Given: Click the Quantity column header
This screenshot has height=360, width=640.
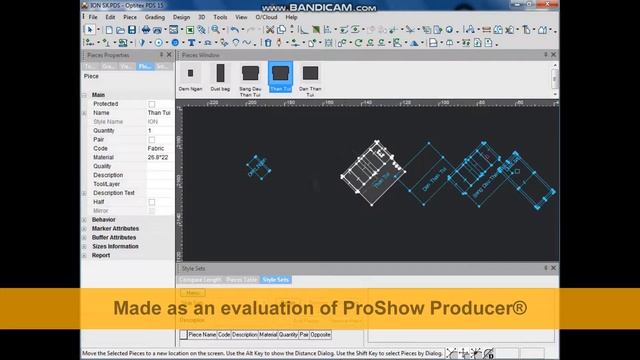Looking at the screenshot, I should click(288, 335).
